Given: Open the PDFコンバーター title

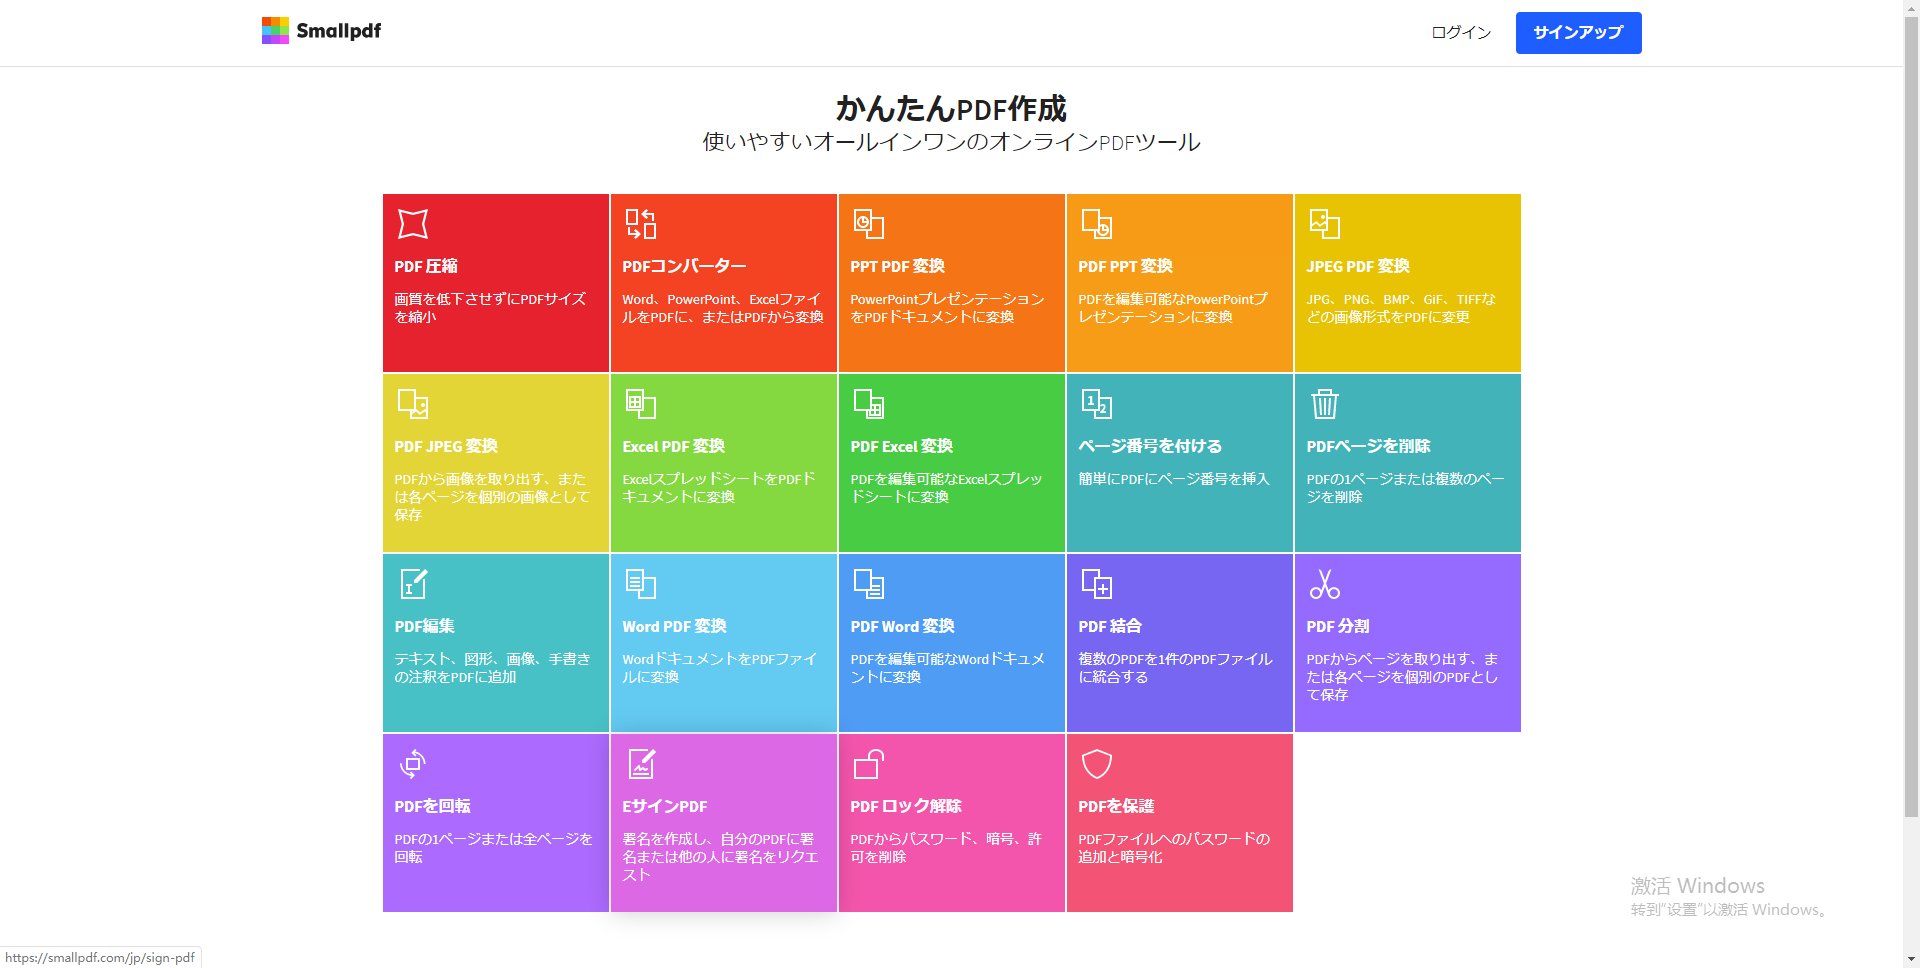Looking at the screenshot, I should pos(684,266).
